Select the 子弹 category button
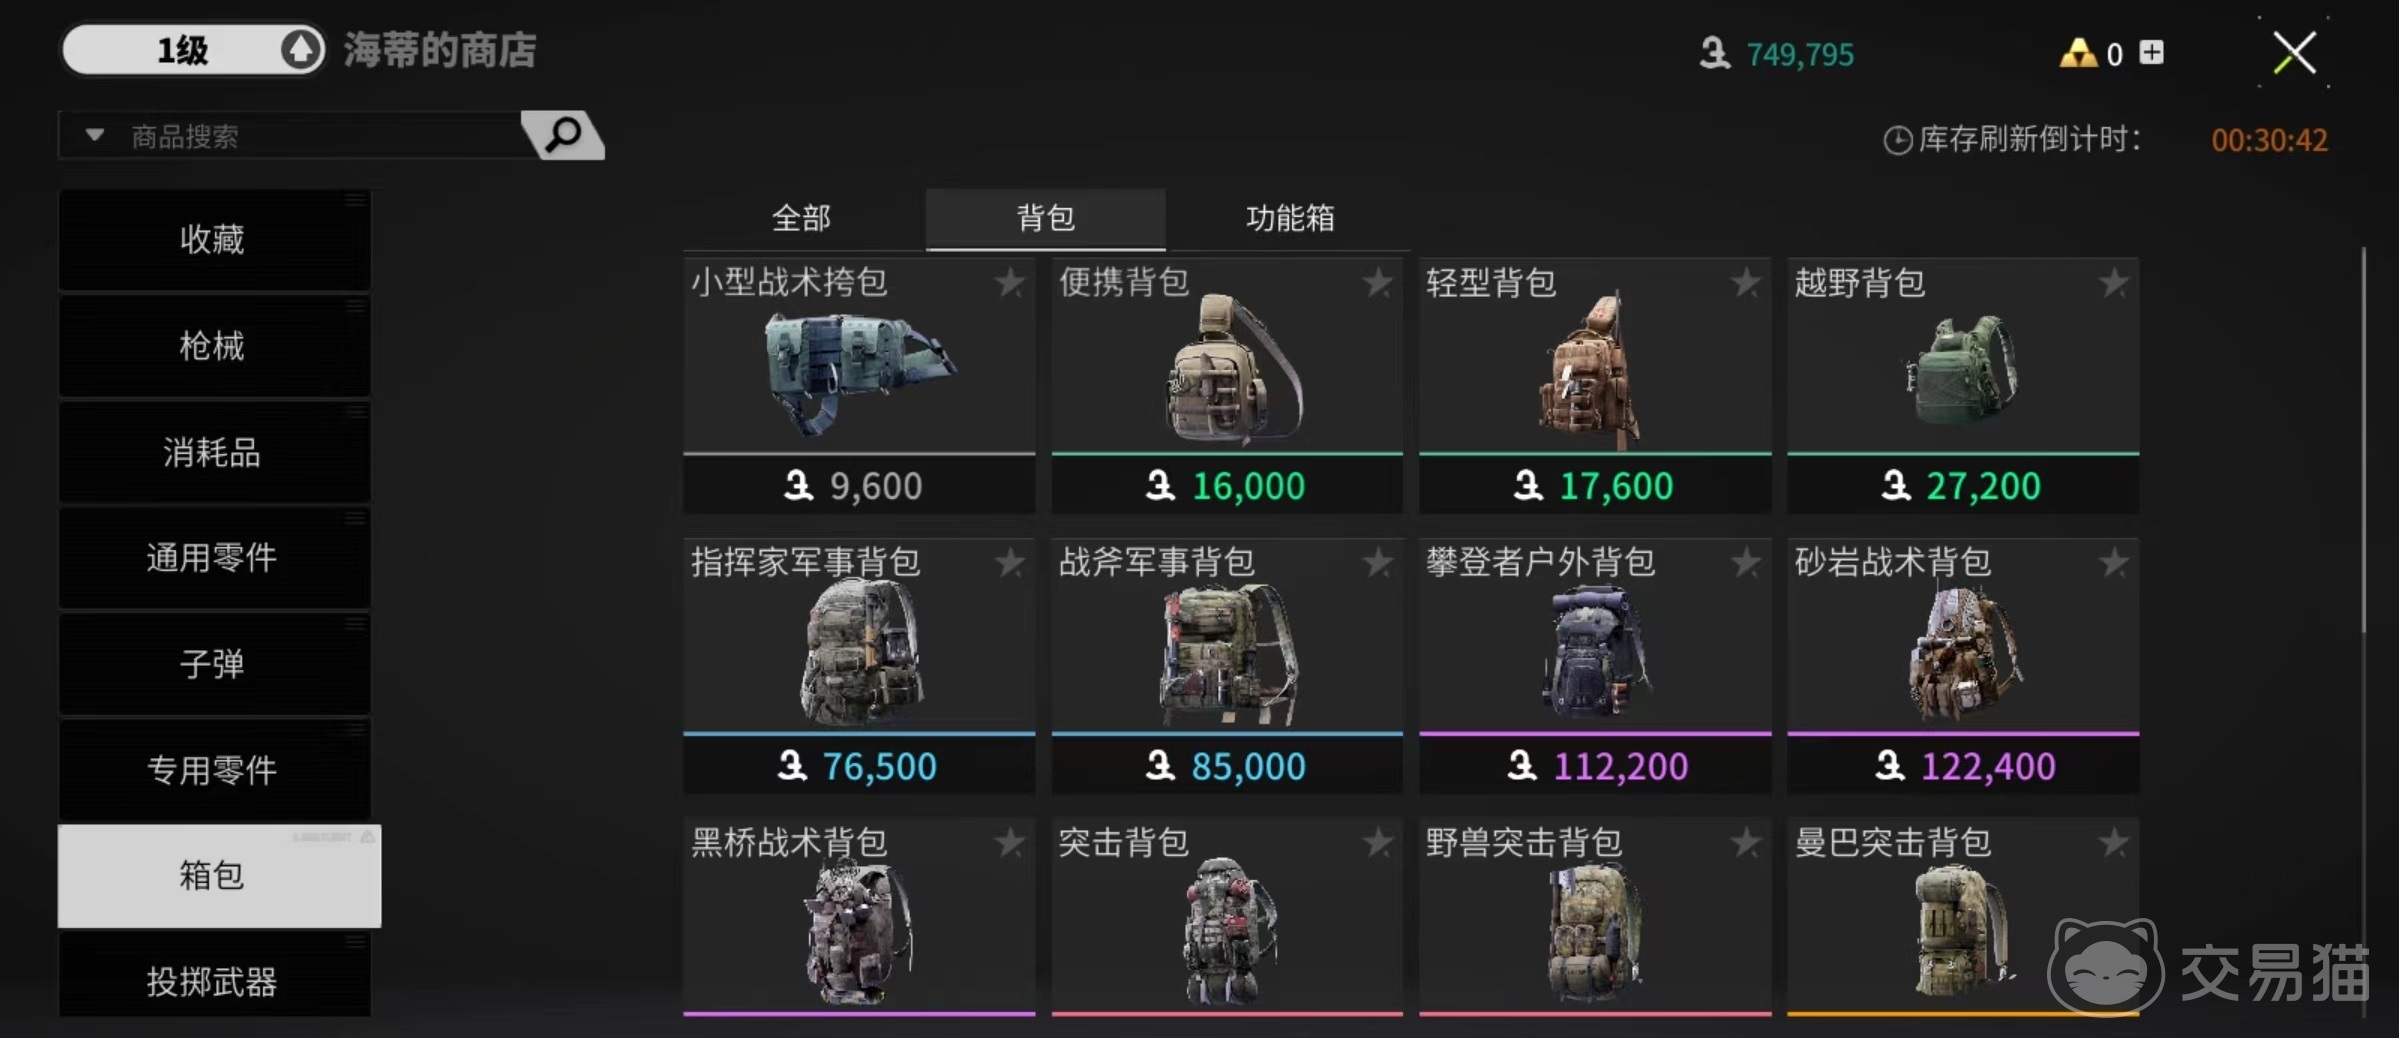This screenshot has width=2399, height=1038. [x=214, y=664]
